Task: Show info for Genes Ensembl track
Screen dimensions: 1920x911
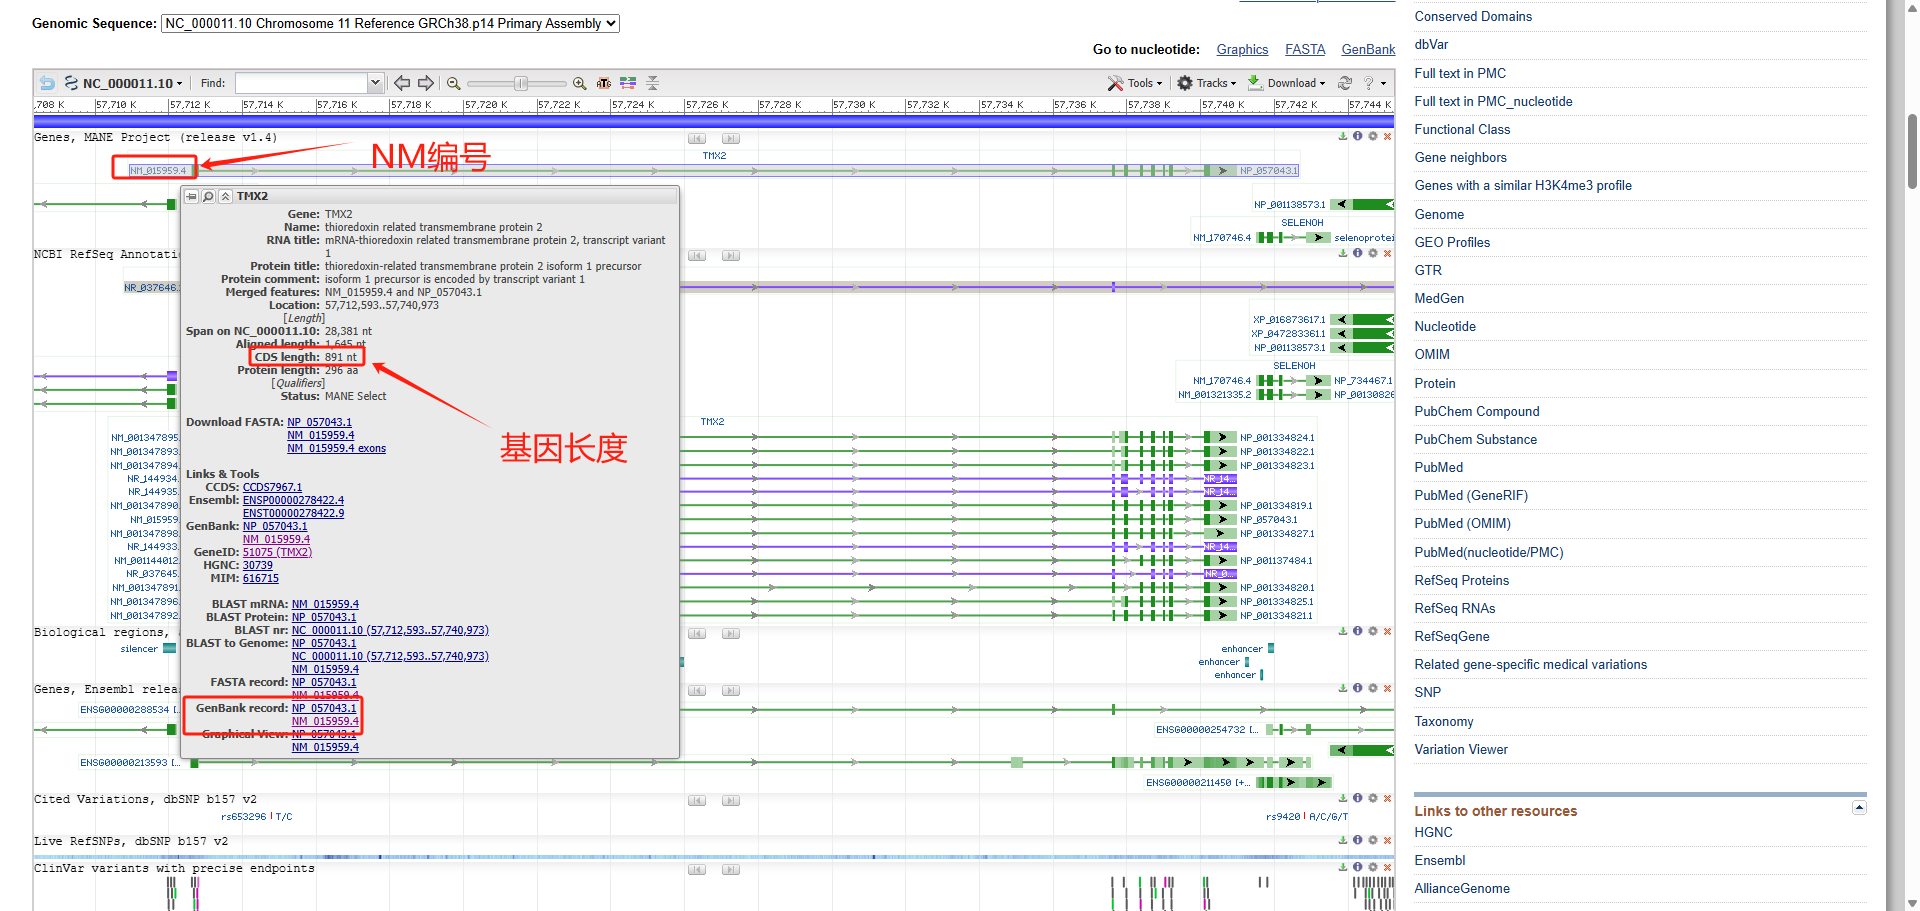Action: (x=1358, y=688)
